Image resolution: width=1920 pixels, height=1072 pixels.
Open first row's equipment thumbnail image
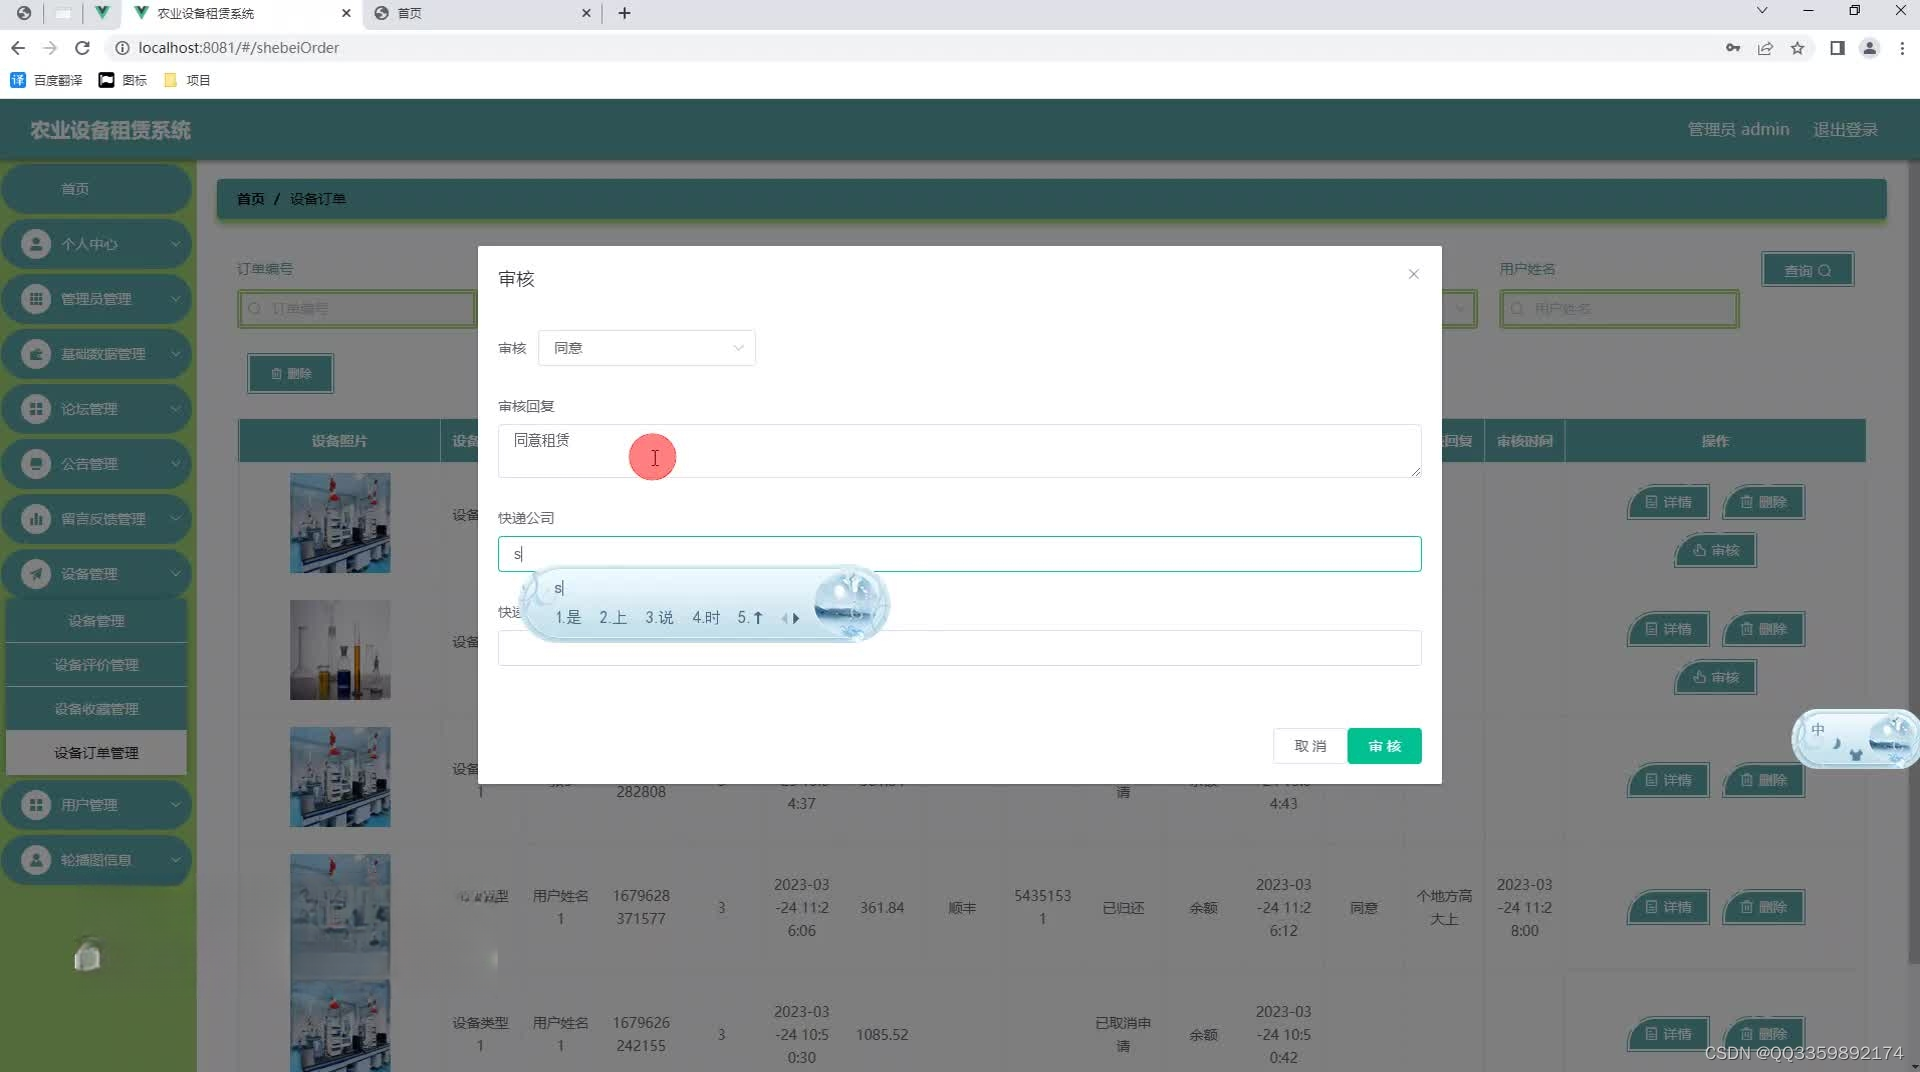pos(340,523)
